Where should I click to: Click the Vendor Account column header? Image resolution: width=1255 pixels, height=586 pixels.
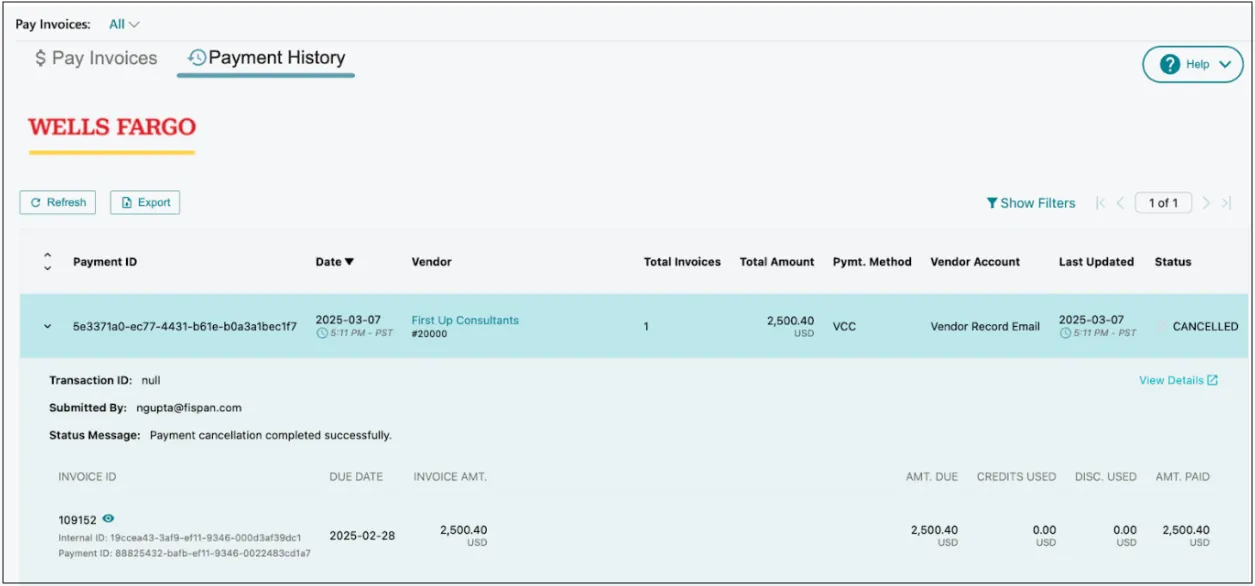(975, 262)
